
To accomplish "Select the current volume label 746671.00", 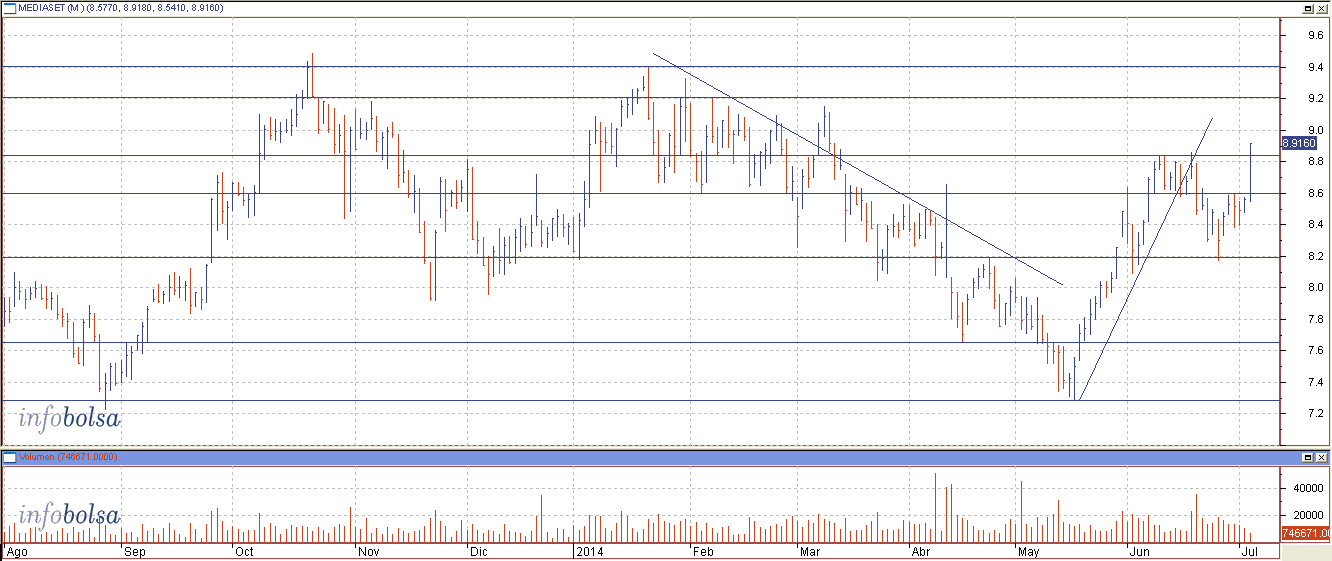I will click(x=1305, y=534).
